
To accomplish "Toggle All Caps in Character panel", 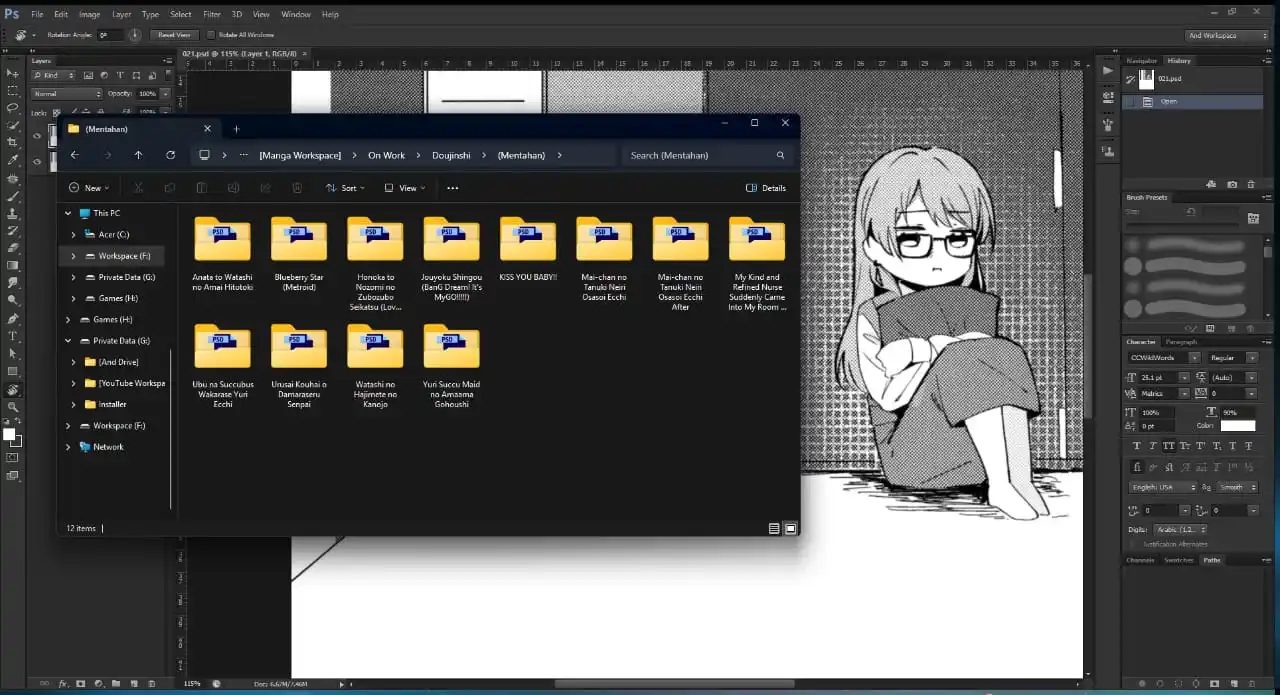I will pos(1169,446).
